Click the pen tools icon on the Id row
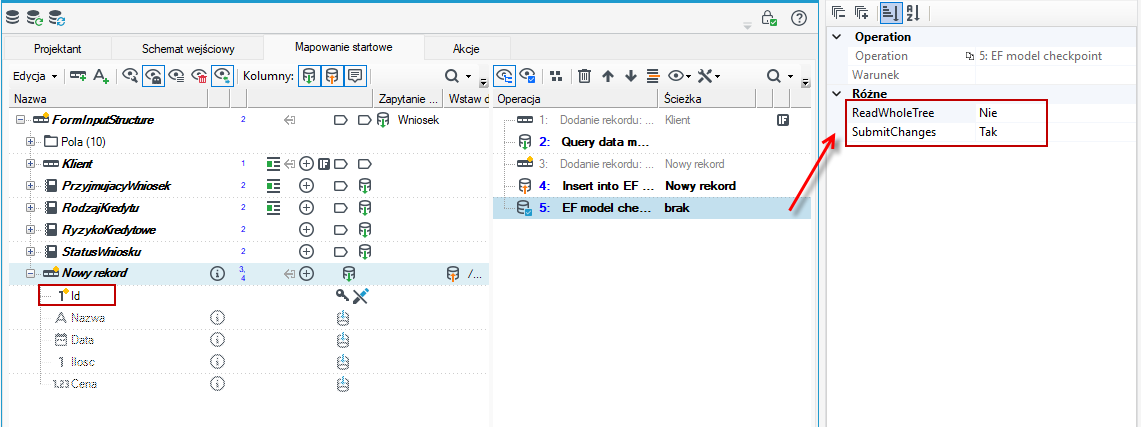 point(360,295)
